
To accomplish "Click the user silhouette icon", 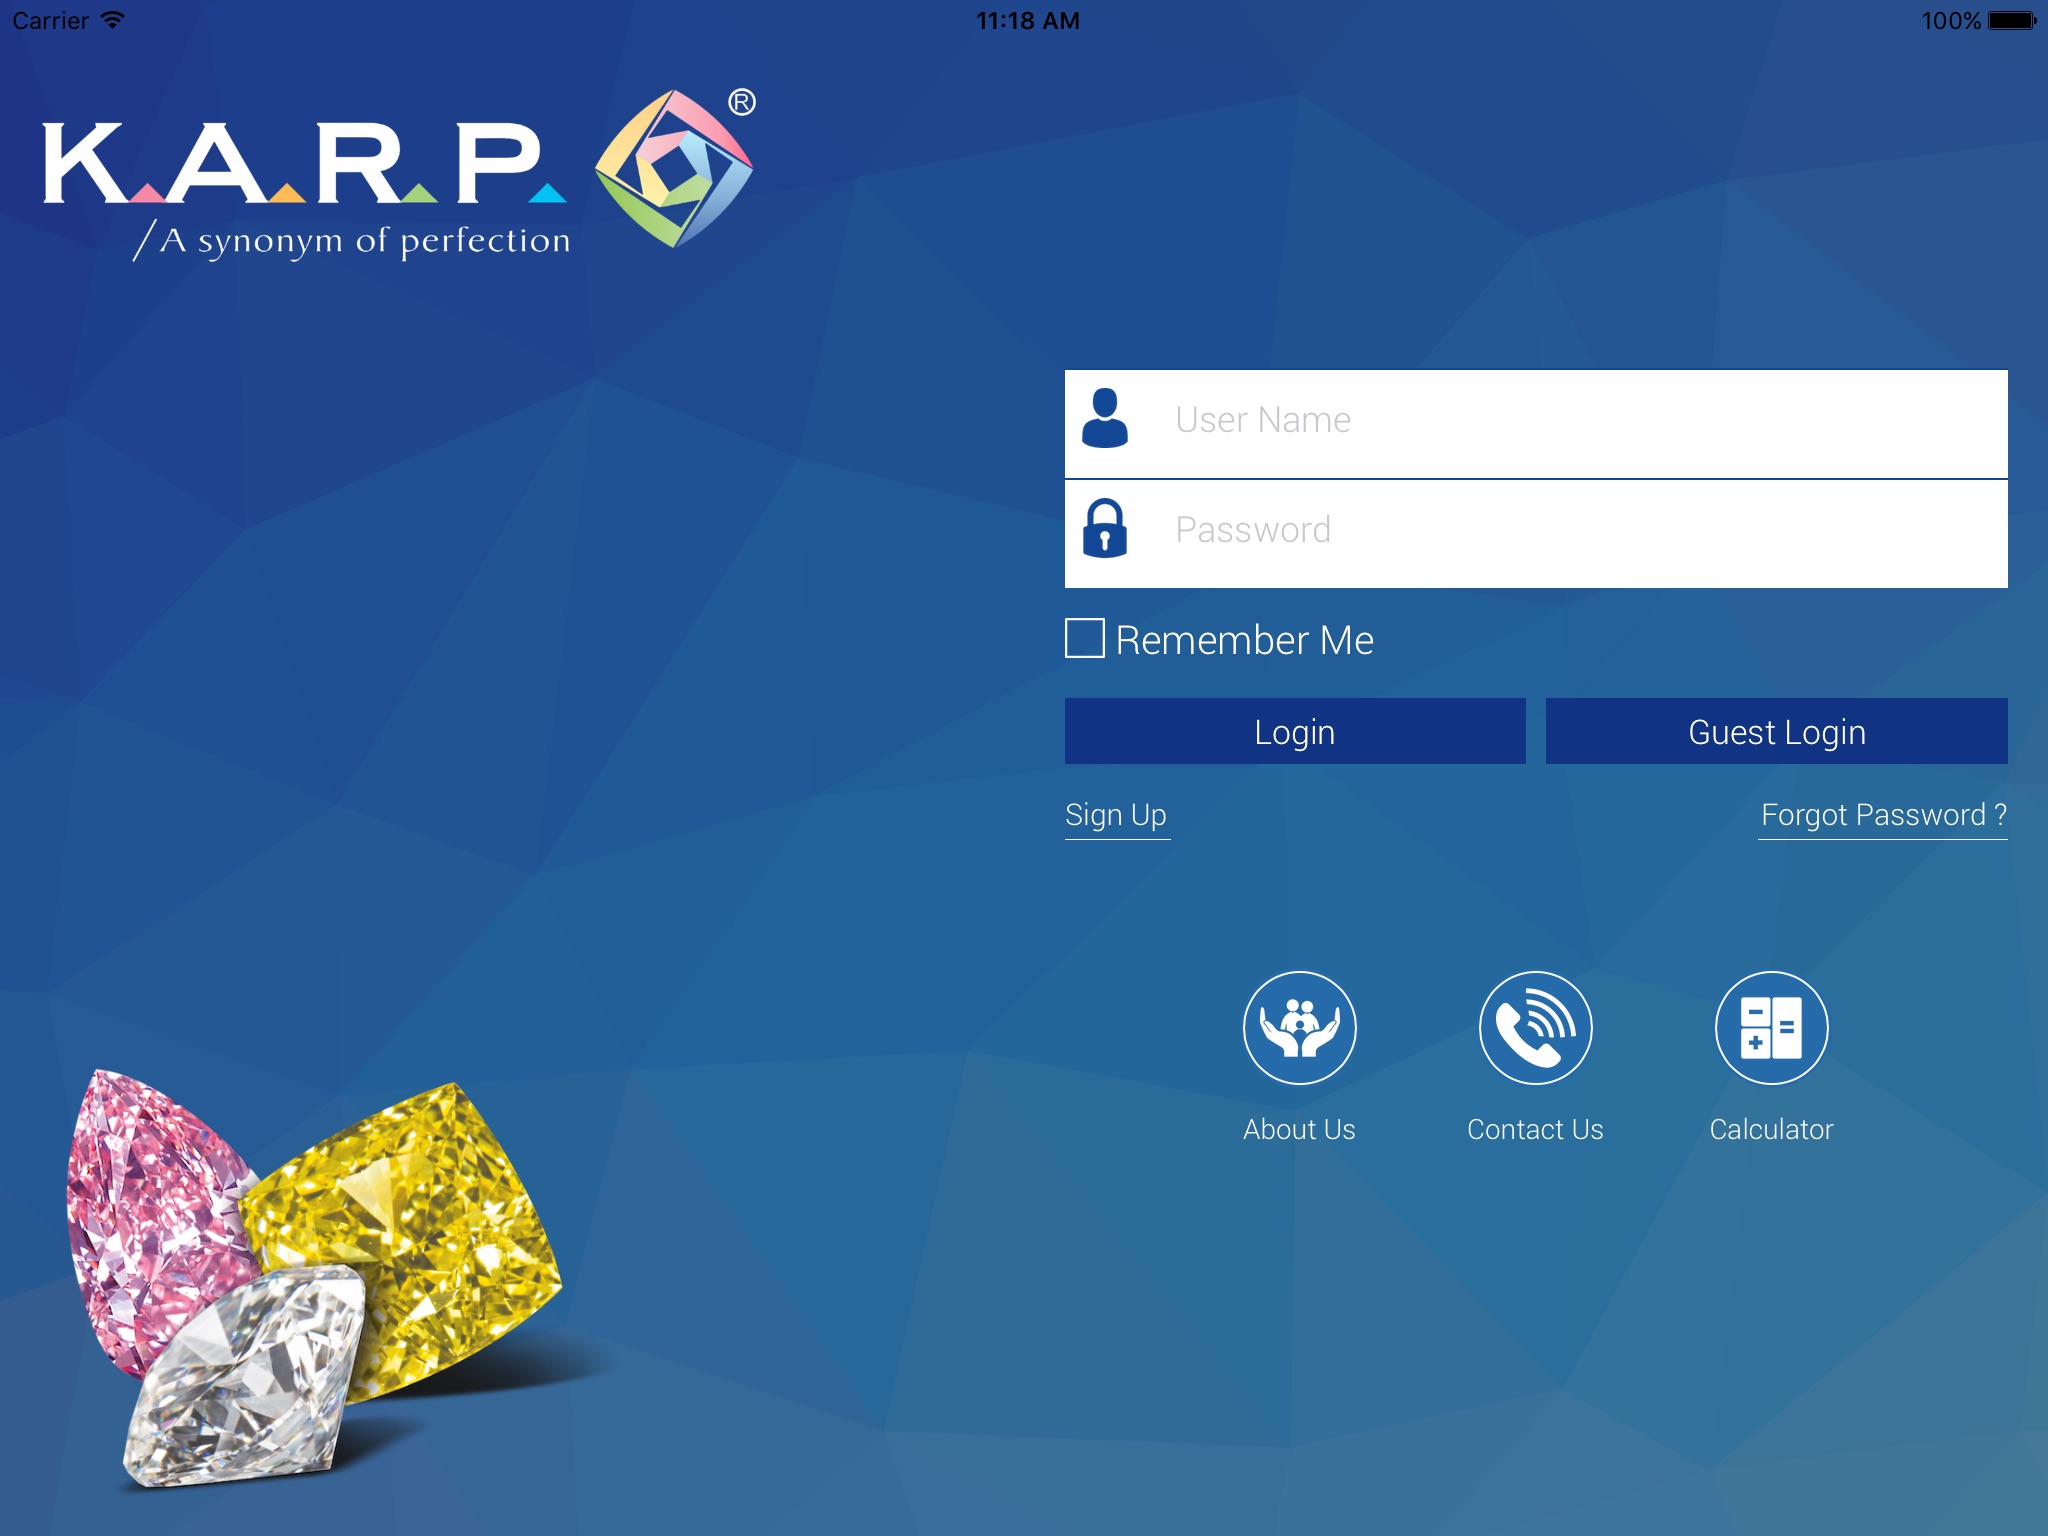I will tap(1105, 419).
